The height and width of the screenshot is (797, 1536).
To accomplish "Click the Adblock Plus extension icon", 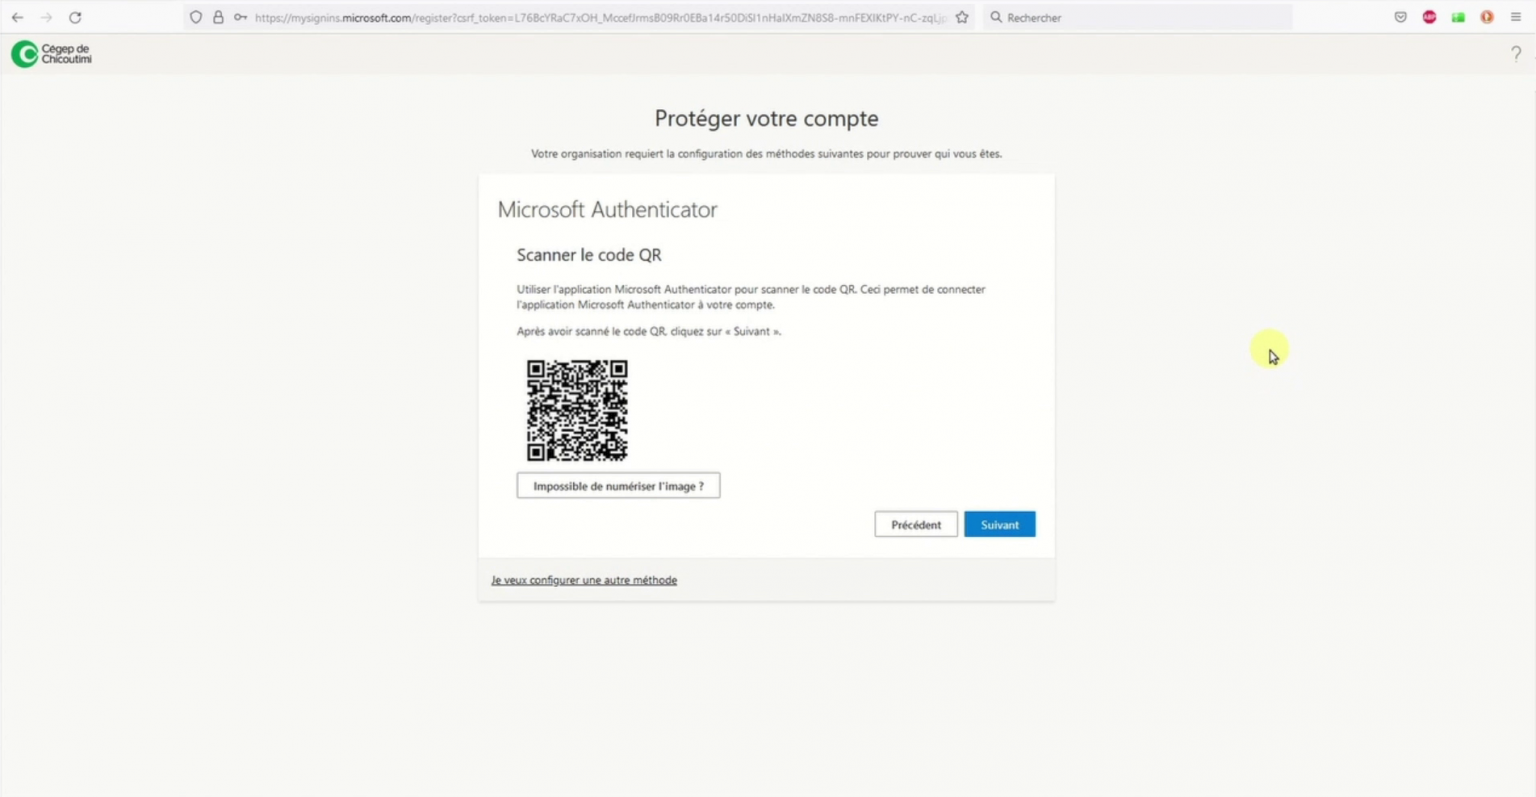I will [x=1429, y=17].
